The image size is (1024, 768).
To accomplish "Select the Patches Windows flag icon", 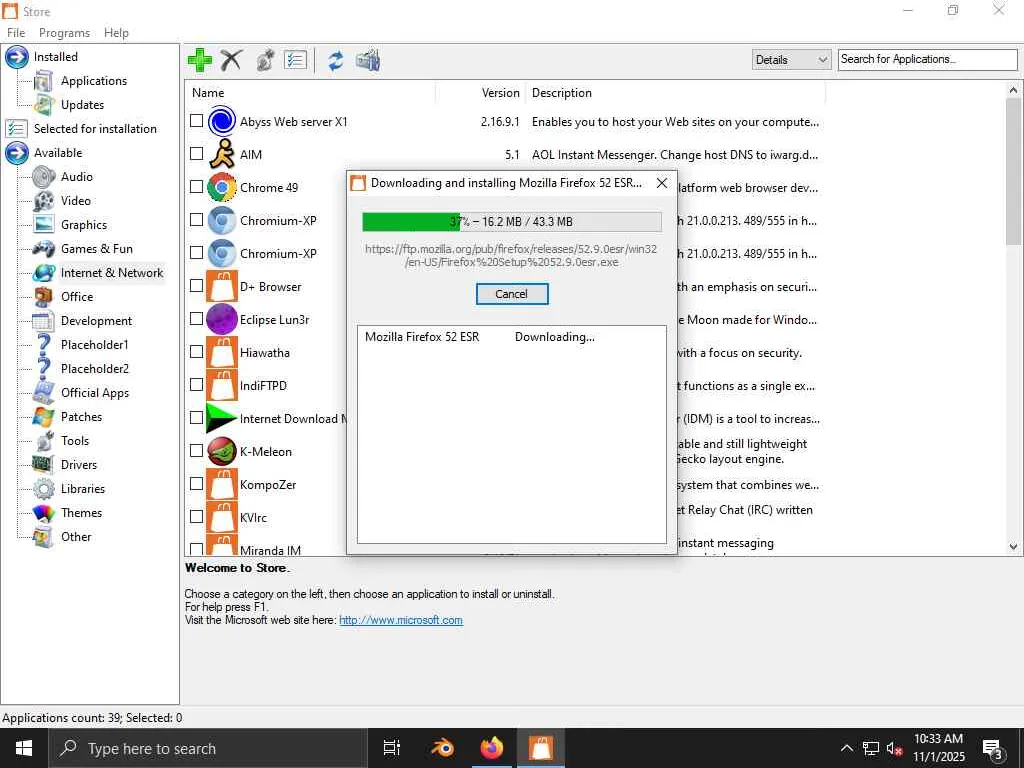I will [x=44, y=417].
